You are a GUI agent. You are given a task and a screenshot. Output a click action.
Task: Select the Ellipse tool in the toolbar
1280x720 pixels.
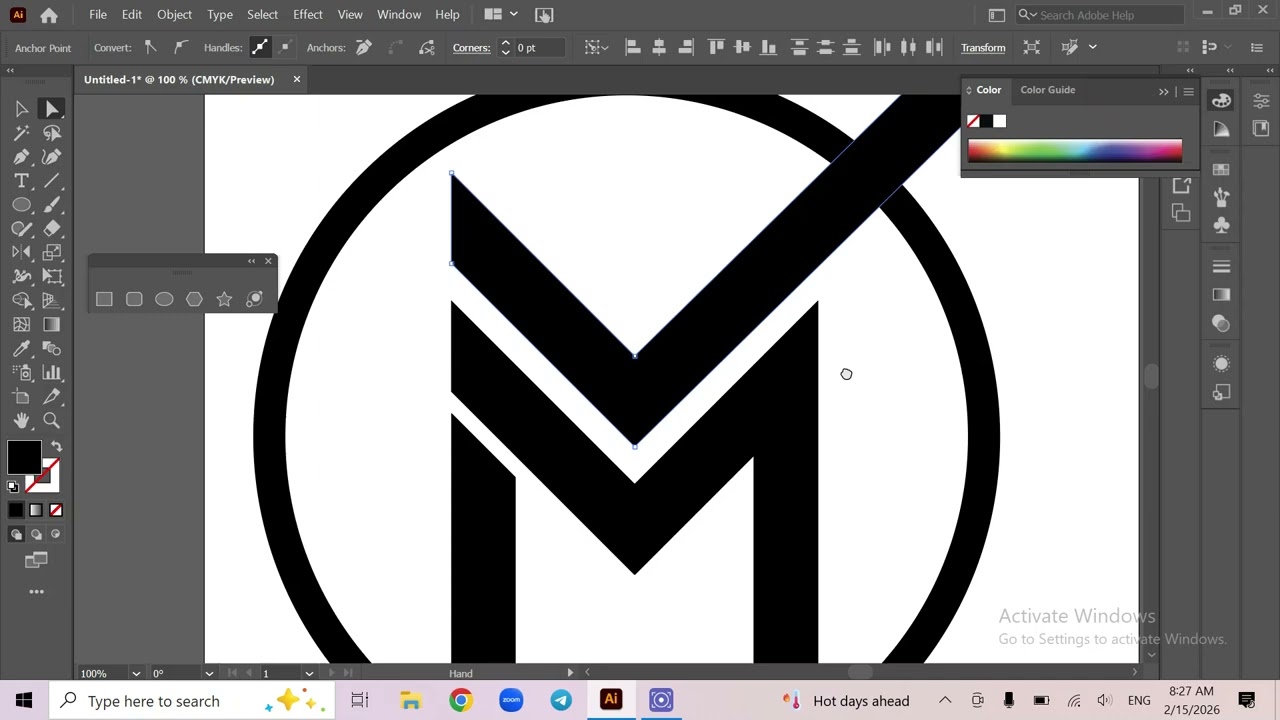point(22,205)
